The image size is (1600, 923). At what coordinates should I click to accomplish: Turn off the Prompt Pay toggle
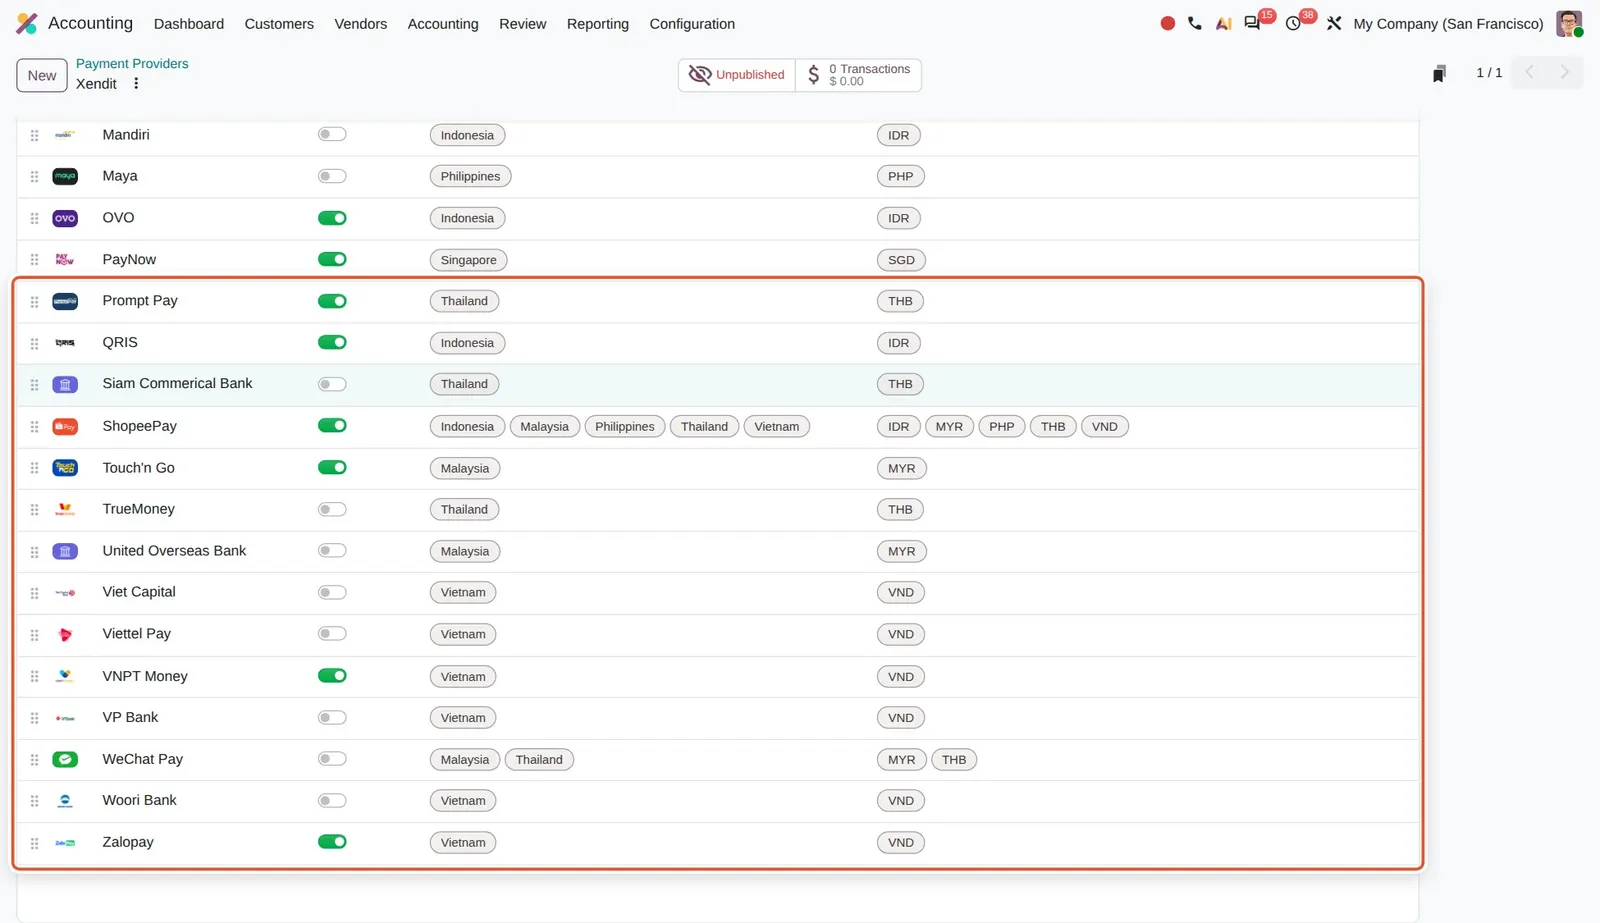pyautogui.click(x=332, y=301)
